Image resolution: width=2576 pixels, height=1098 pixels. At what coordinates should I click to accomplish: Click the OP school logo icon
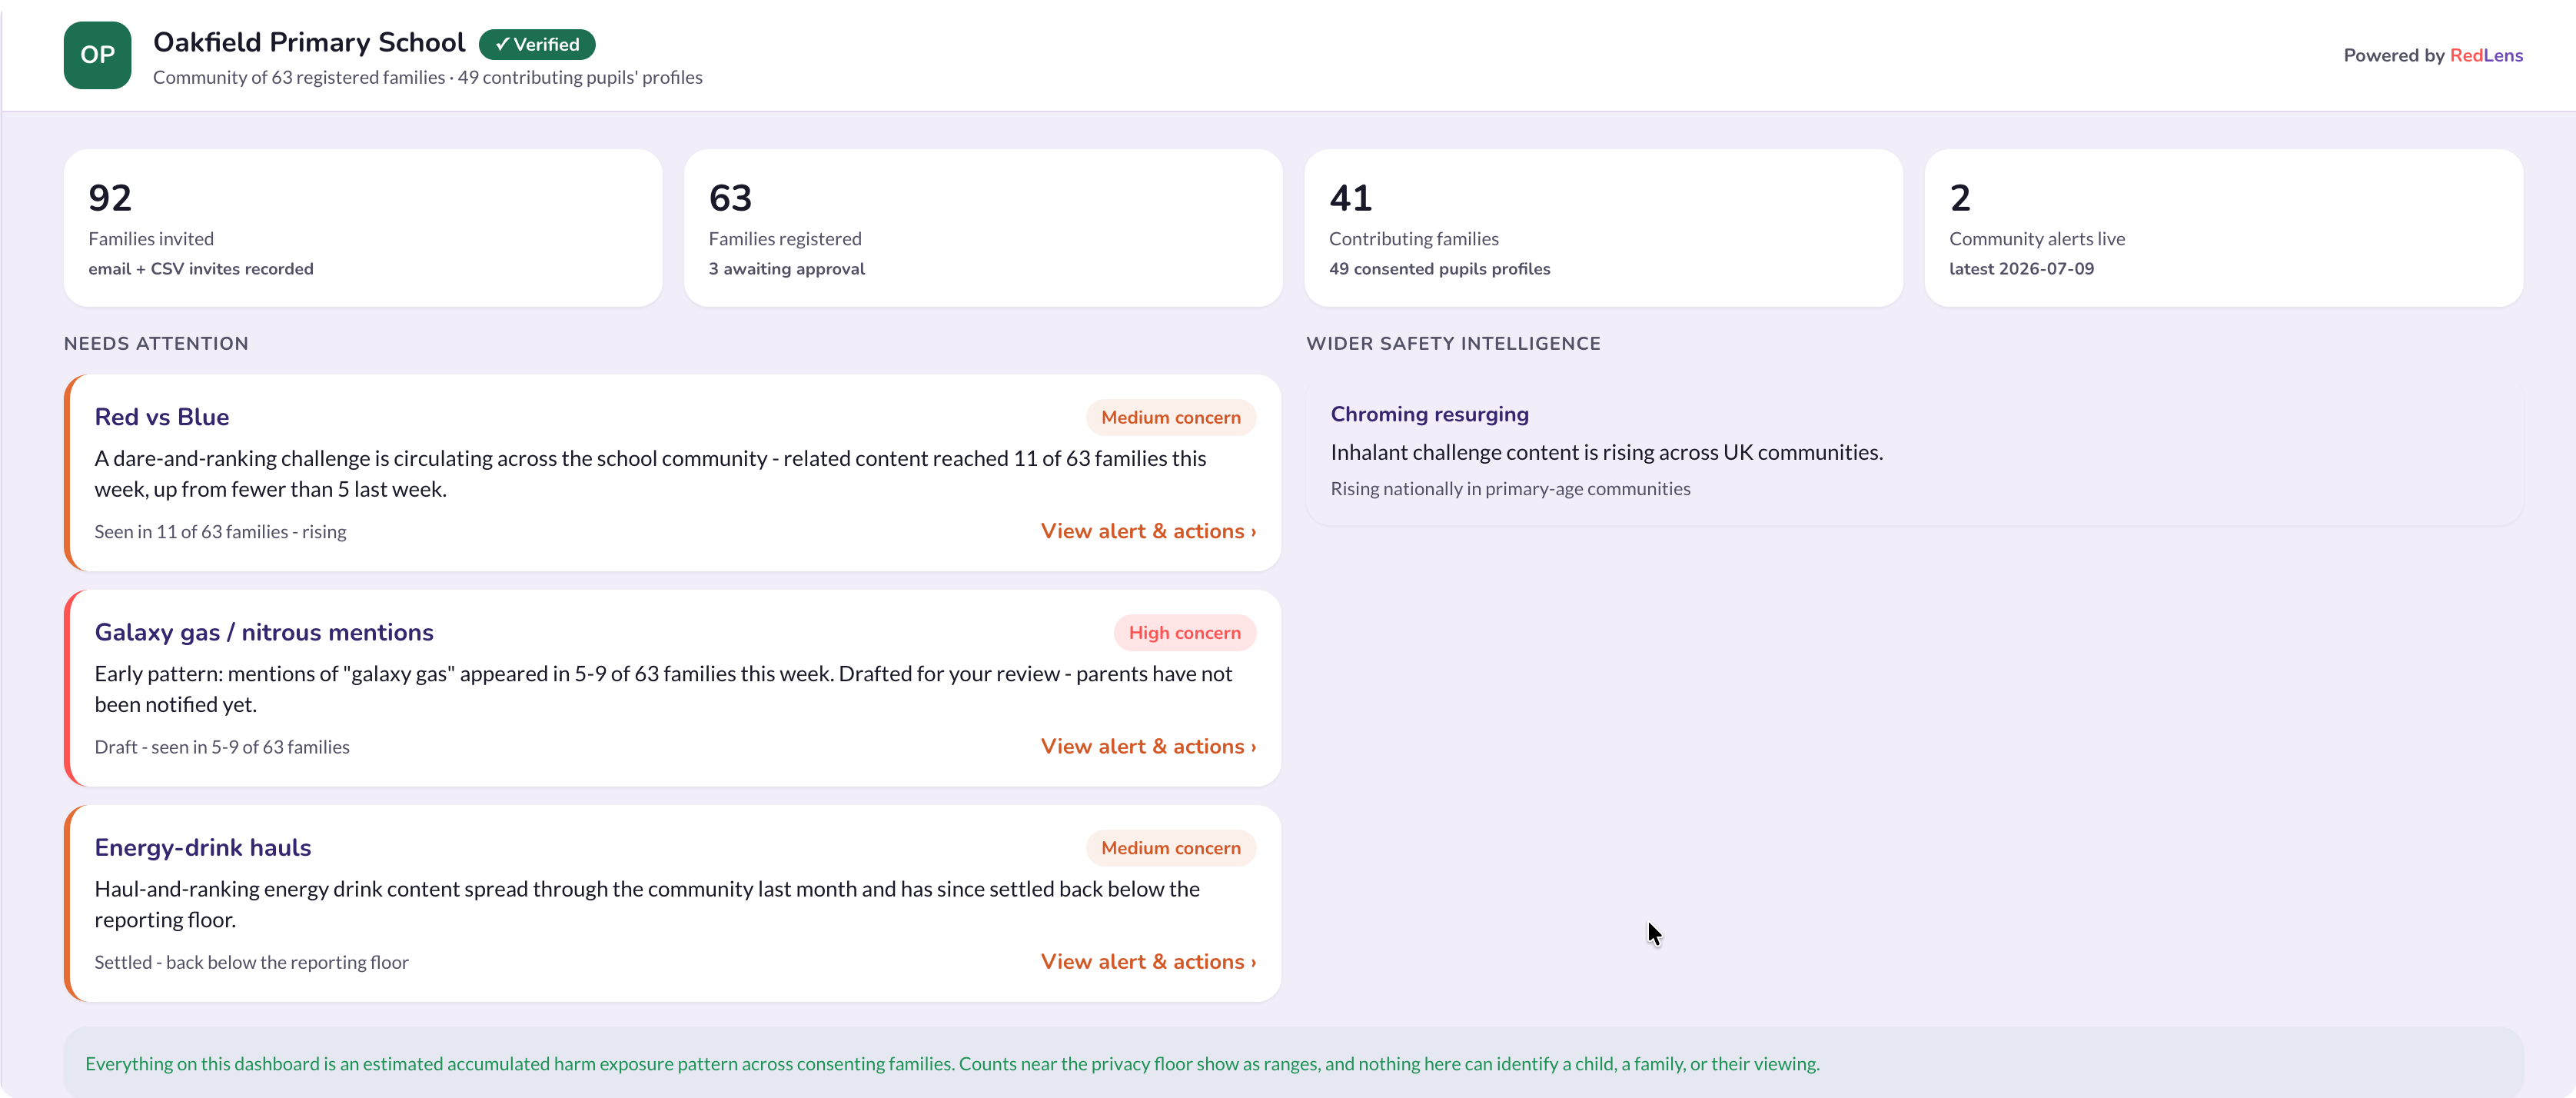(97, 55)
